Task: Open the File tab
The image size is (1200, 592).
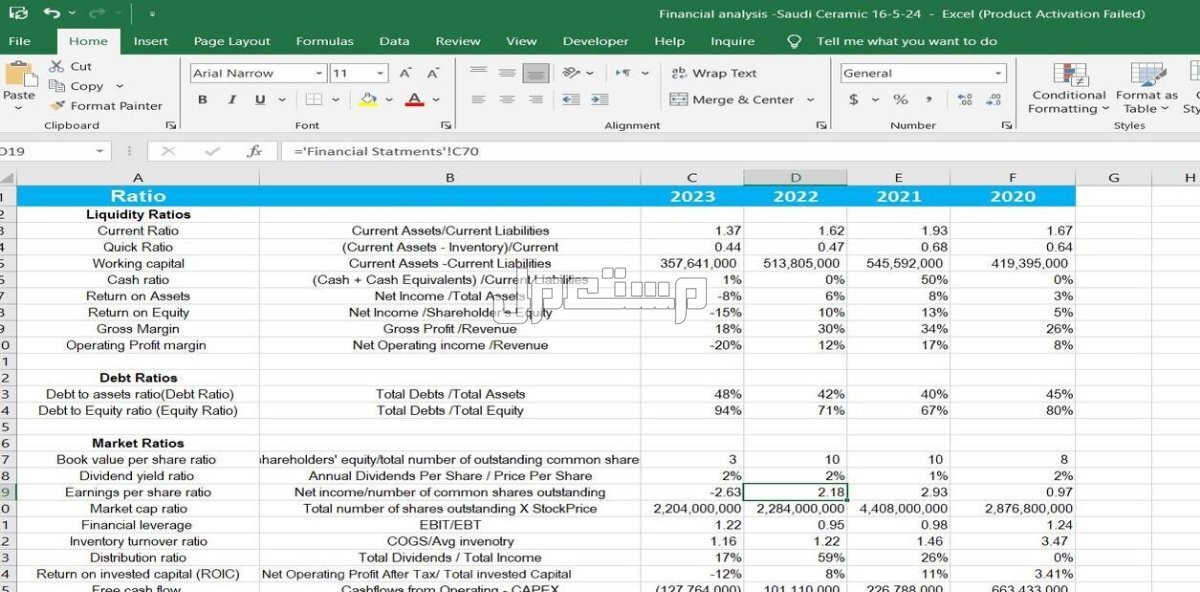Action: click(19, 41)
